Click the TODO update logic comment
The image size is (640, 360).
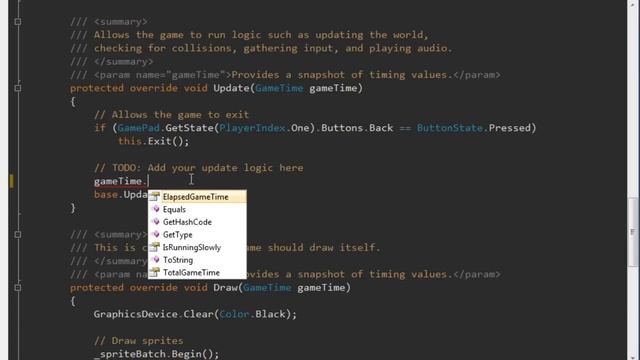tap(199, 168)
